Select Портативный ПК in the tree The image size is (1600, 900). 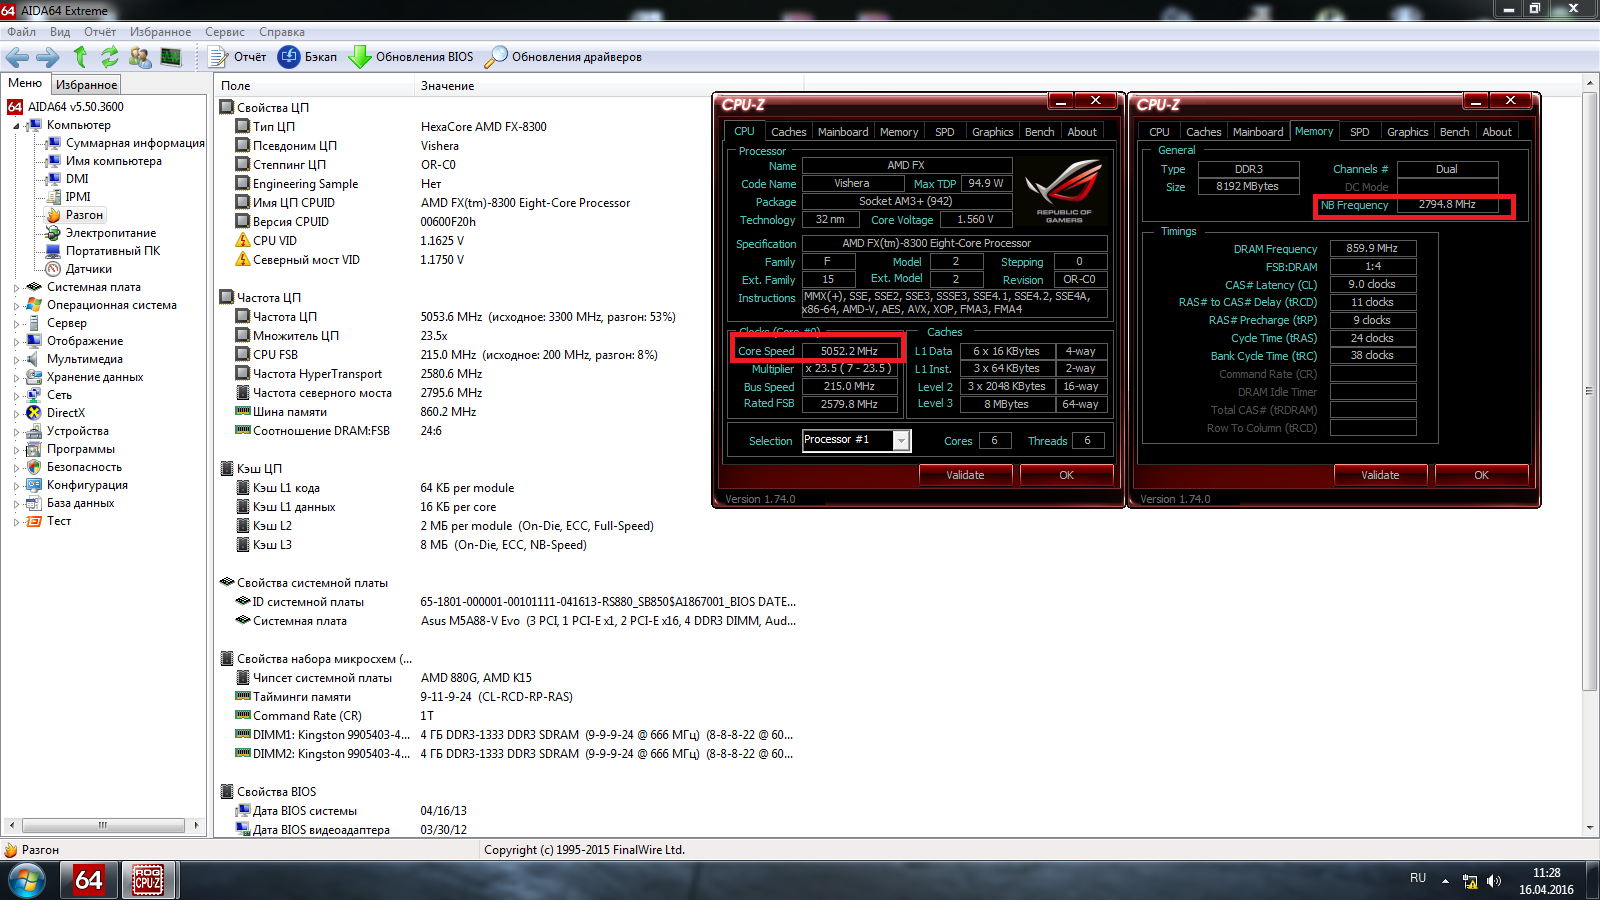point(113,251)
